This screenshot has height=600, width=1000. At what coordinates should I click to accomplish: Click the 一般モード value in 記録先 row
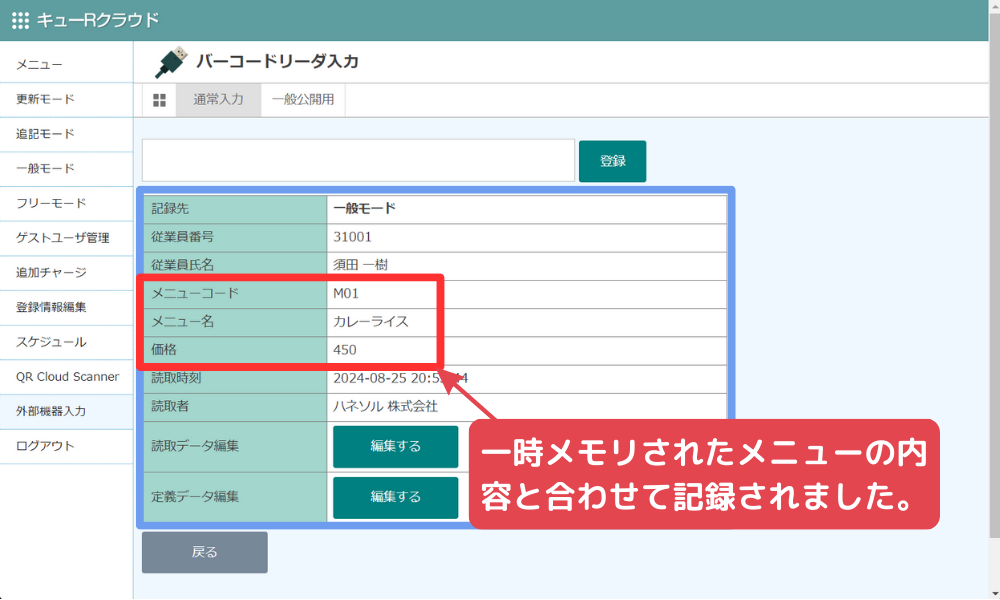click(x=364, y=209)
